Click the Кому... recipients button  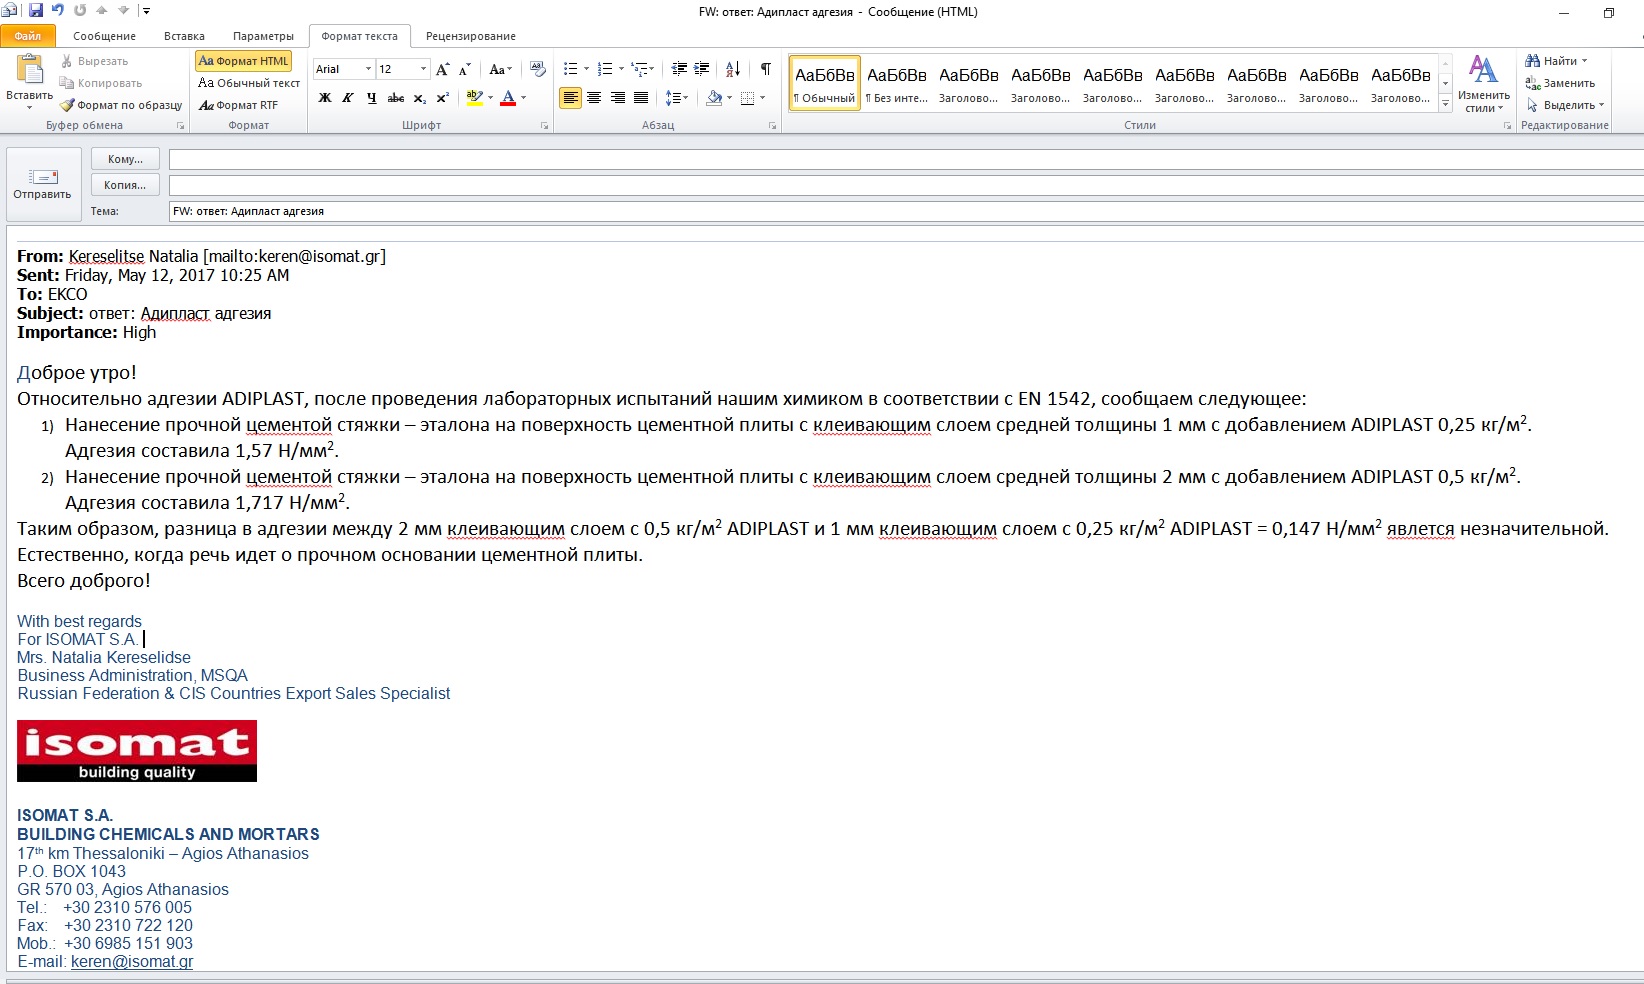pyautogui.click(x=125, y=159)
